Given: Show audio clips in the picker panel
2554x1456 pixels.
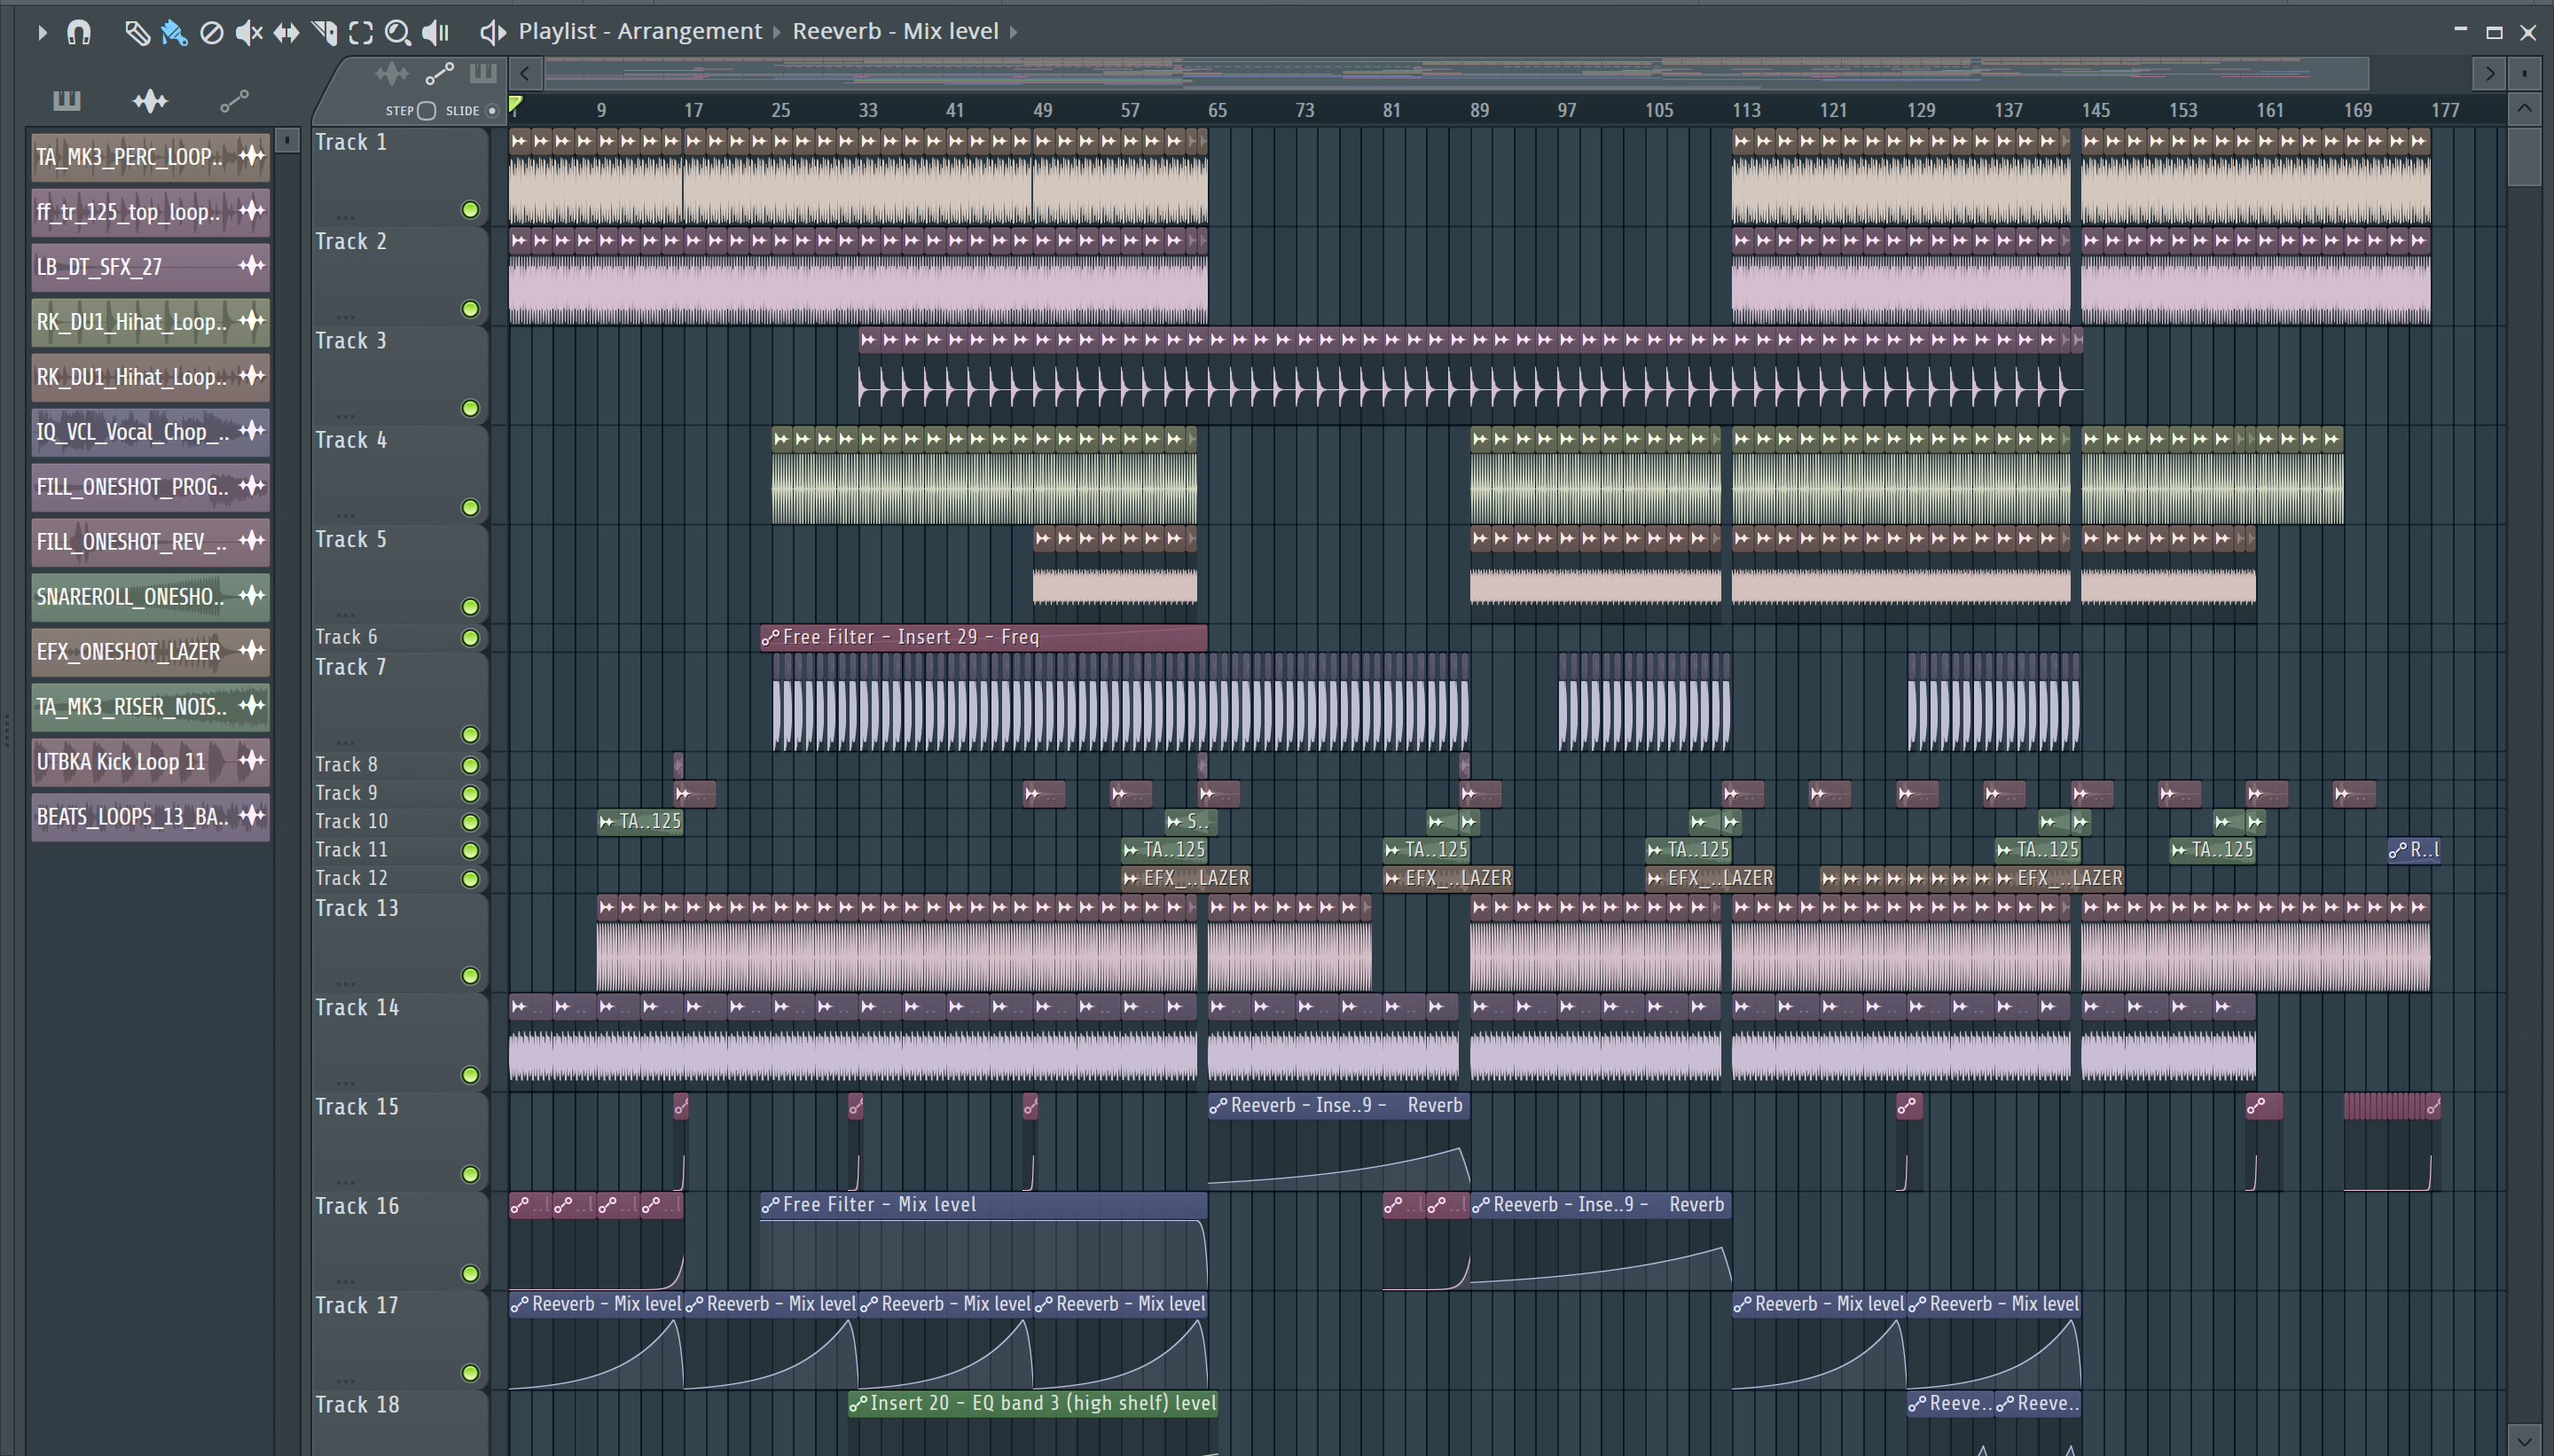Looking at the screenshot, I should [x=150, y=100].
